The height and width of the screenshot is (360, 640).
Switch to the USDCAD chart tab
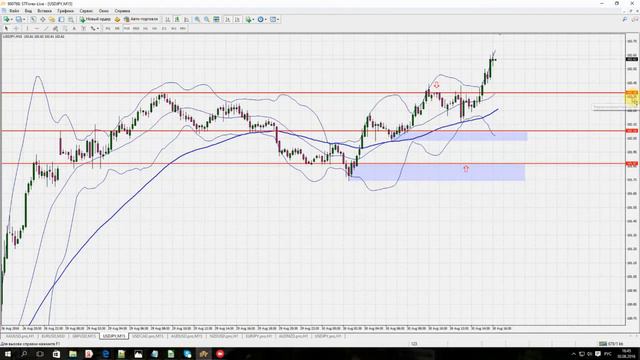148,336
